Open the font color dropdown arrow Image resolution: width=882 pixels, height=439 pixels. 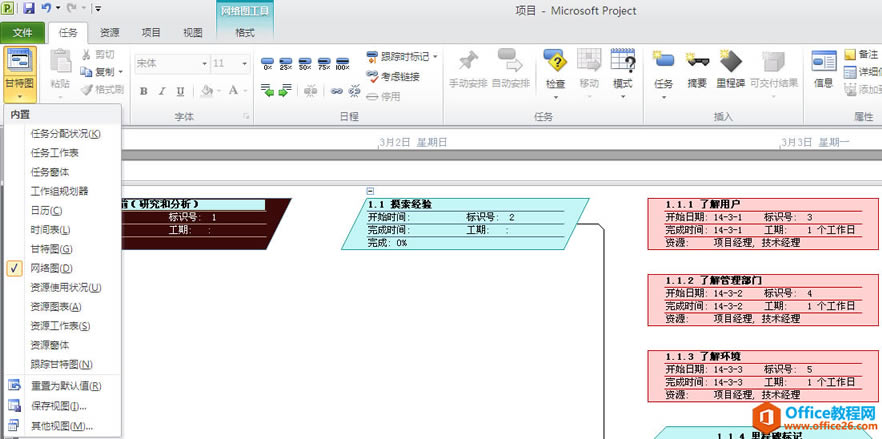247,91
